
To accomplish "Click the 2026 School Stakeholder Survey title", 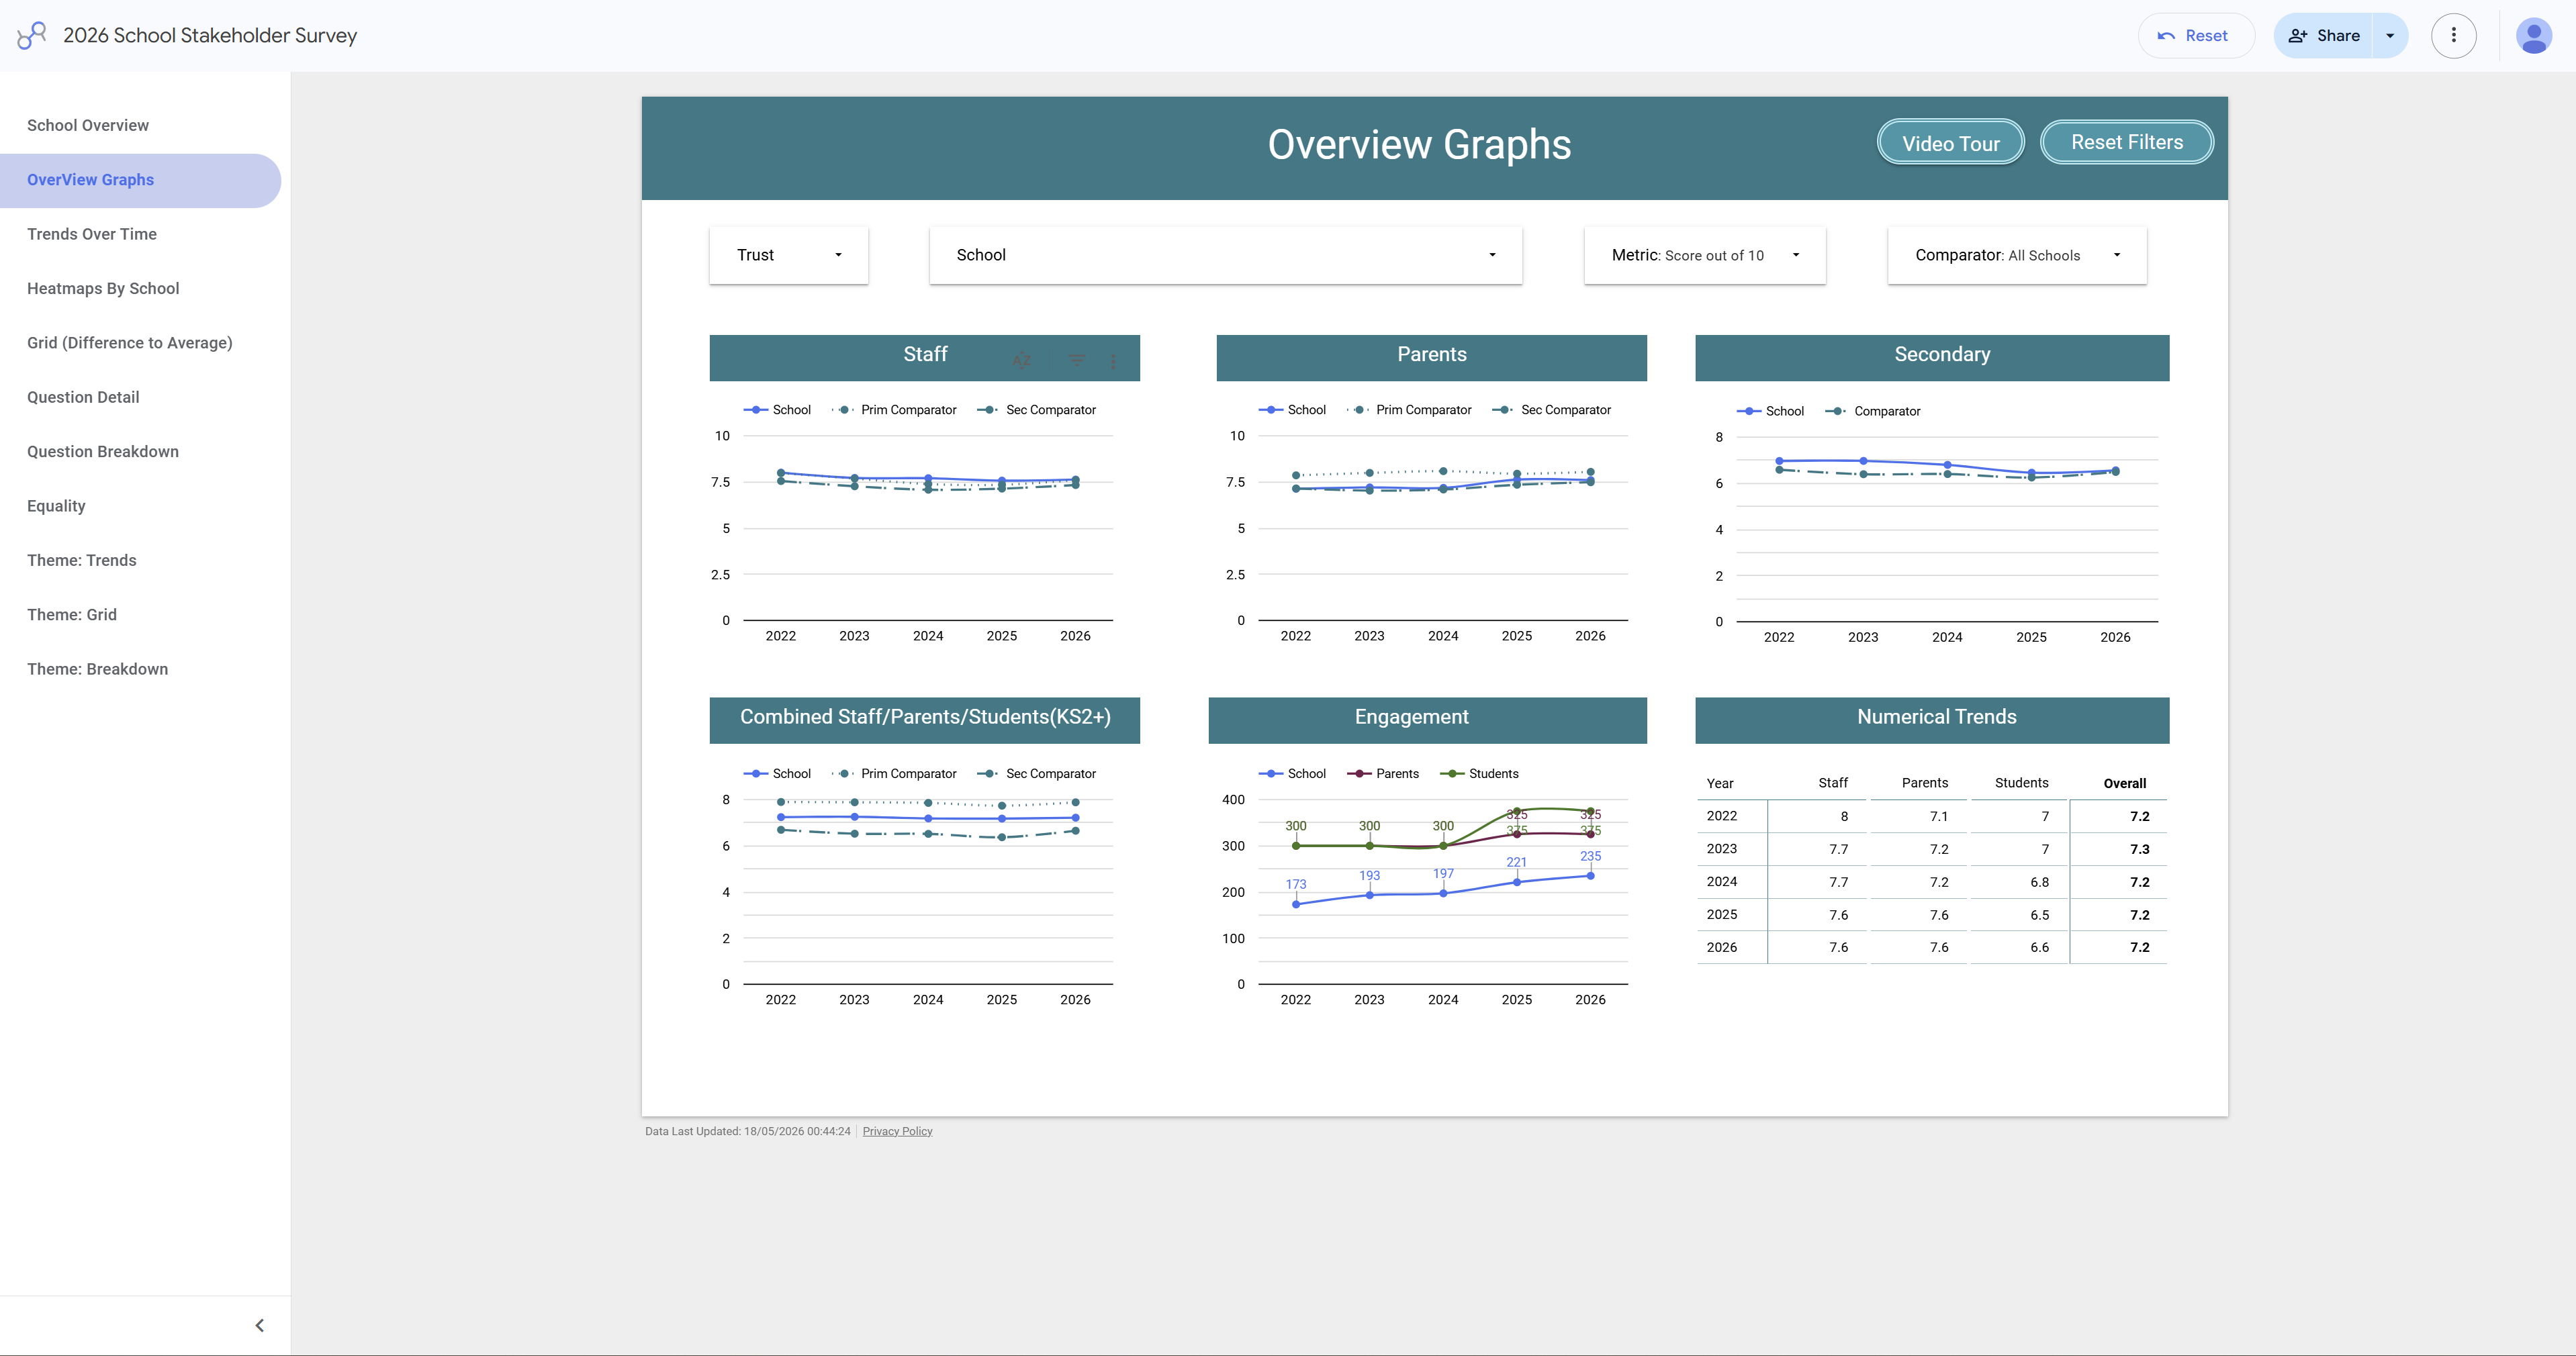I will [210, 35].
